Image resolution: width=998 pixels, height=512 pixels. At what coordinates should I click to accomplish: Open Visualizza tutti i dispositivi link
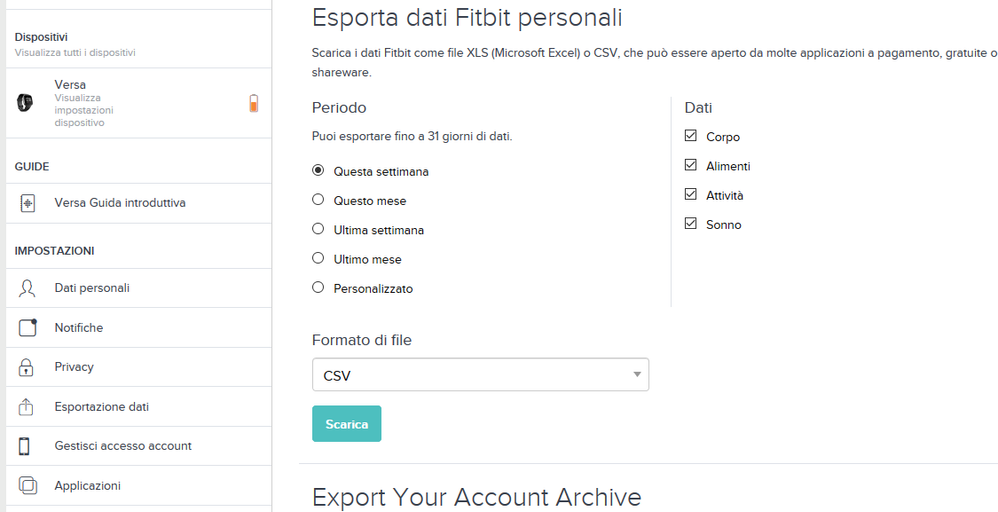75,52
